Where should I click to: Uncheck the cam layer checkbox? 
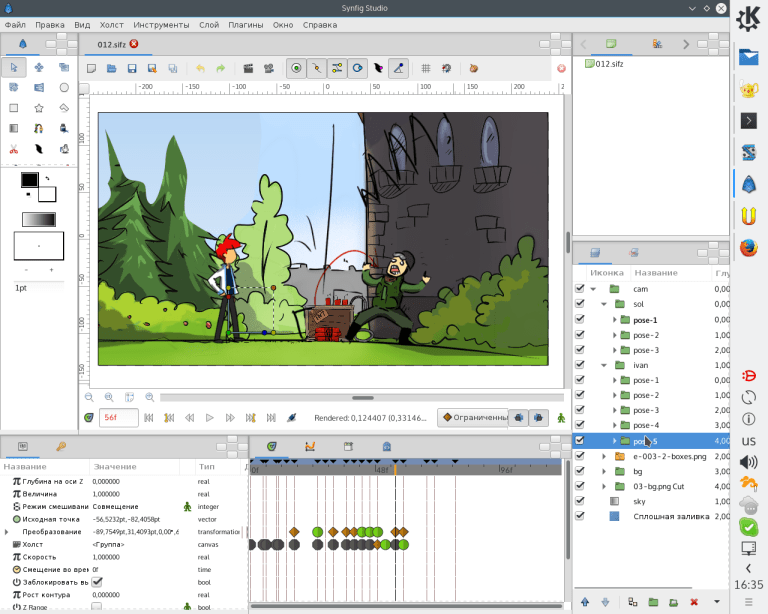[x=580, y=288]
